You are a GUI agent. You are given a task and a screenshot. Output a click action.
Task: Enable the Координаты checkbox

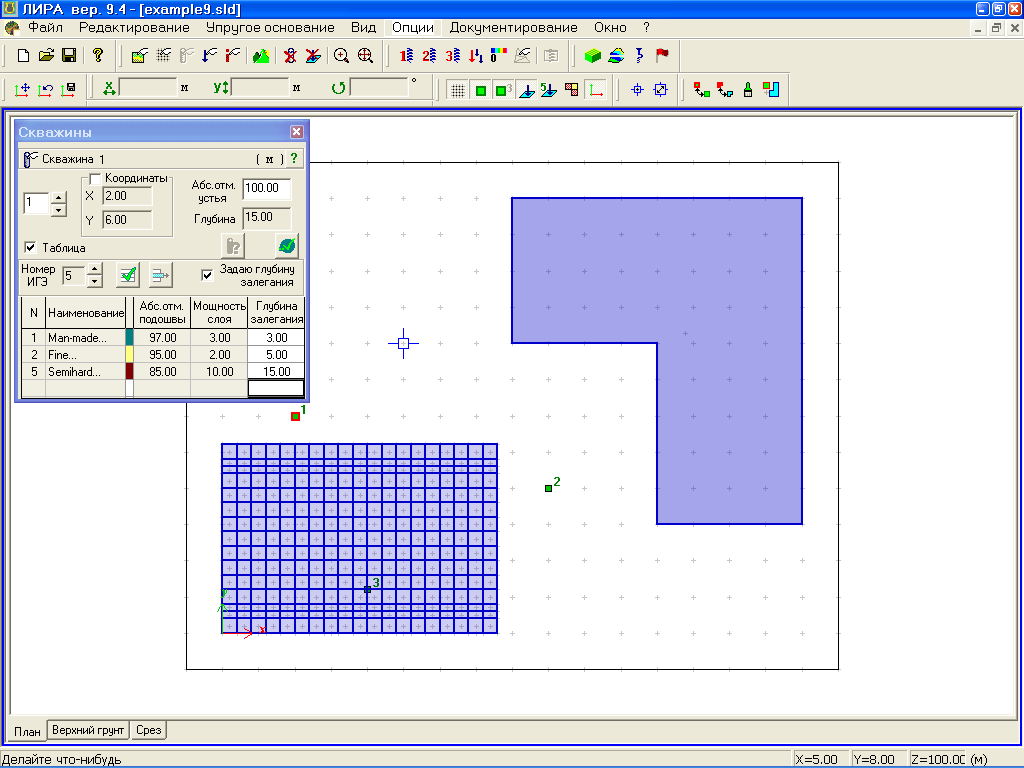[98, 179]
